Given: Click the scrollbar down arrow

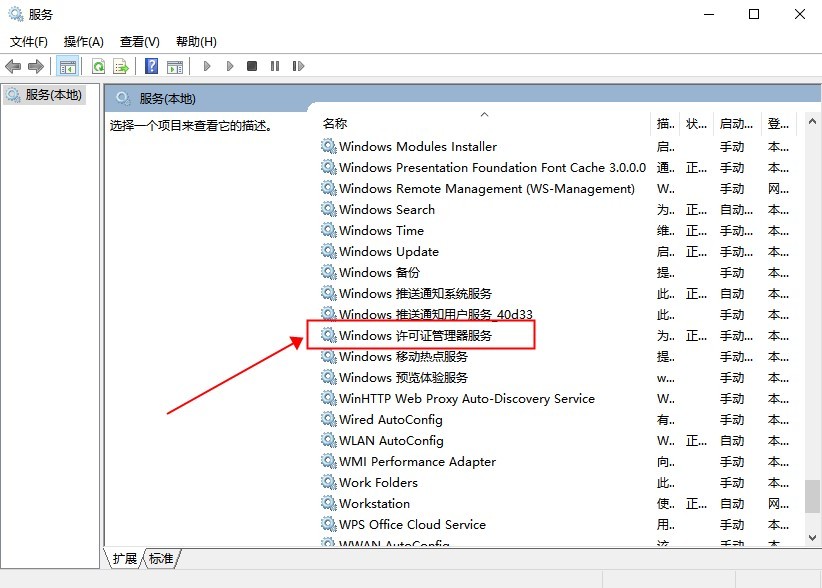Looking at the screenshot, I should 812,538.
